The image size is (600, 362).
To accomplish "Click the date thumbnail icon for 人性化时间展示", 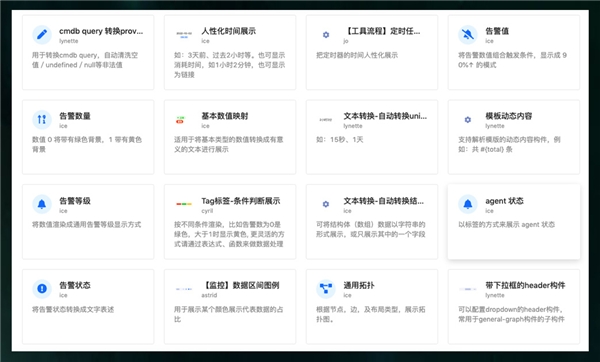I will (184, 35).
